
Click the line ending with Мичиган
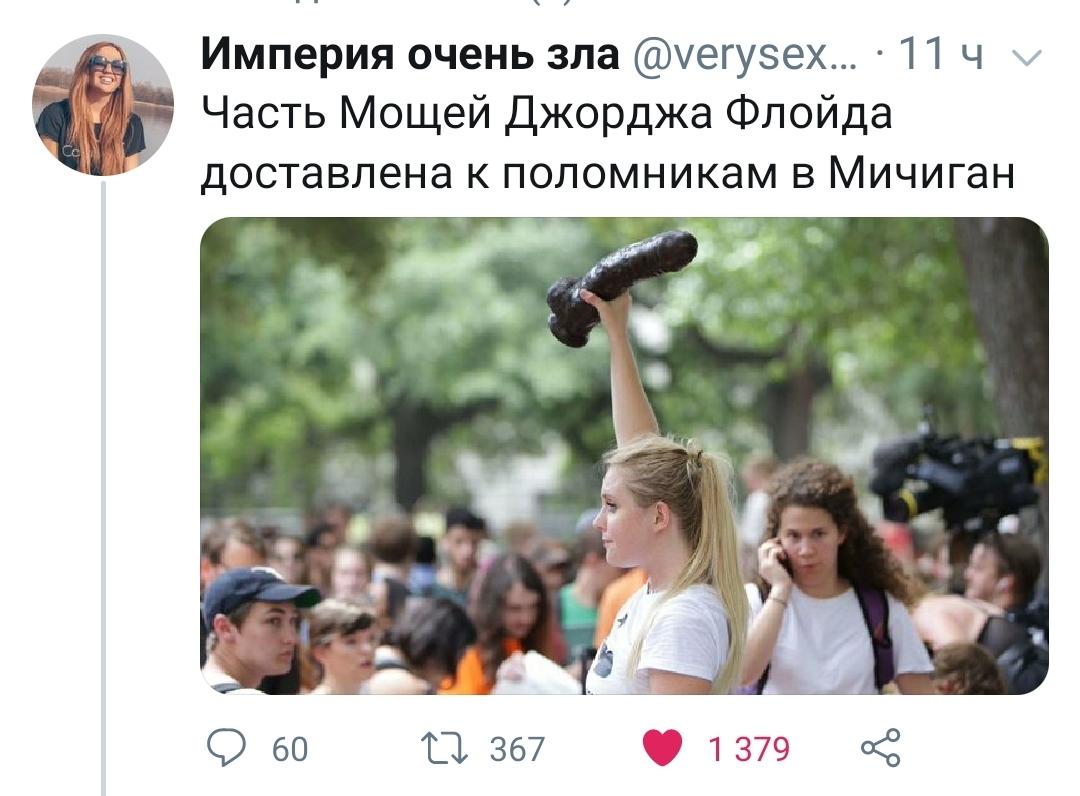[x=608, y=173]
